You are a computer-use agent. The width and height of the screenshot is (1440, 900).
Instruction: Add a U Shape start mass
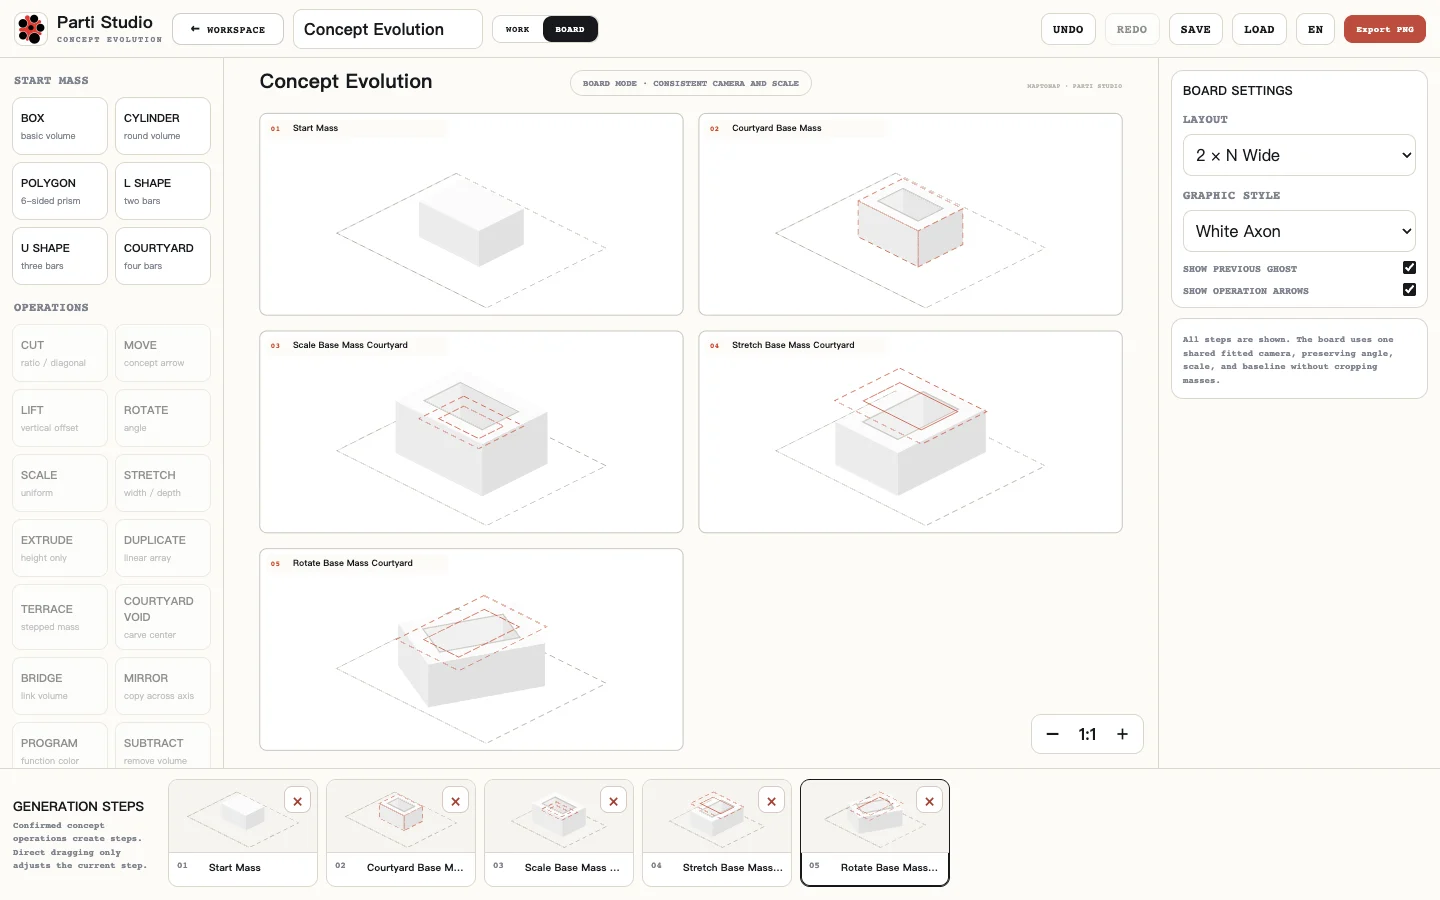click(60, 256)
